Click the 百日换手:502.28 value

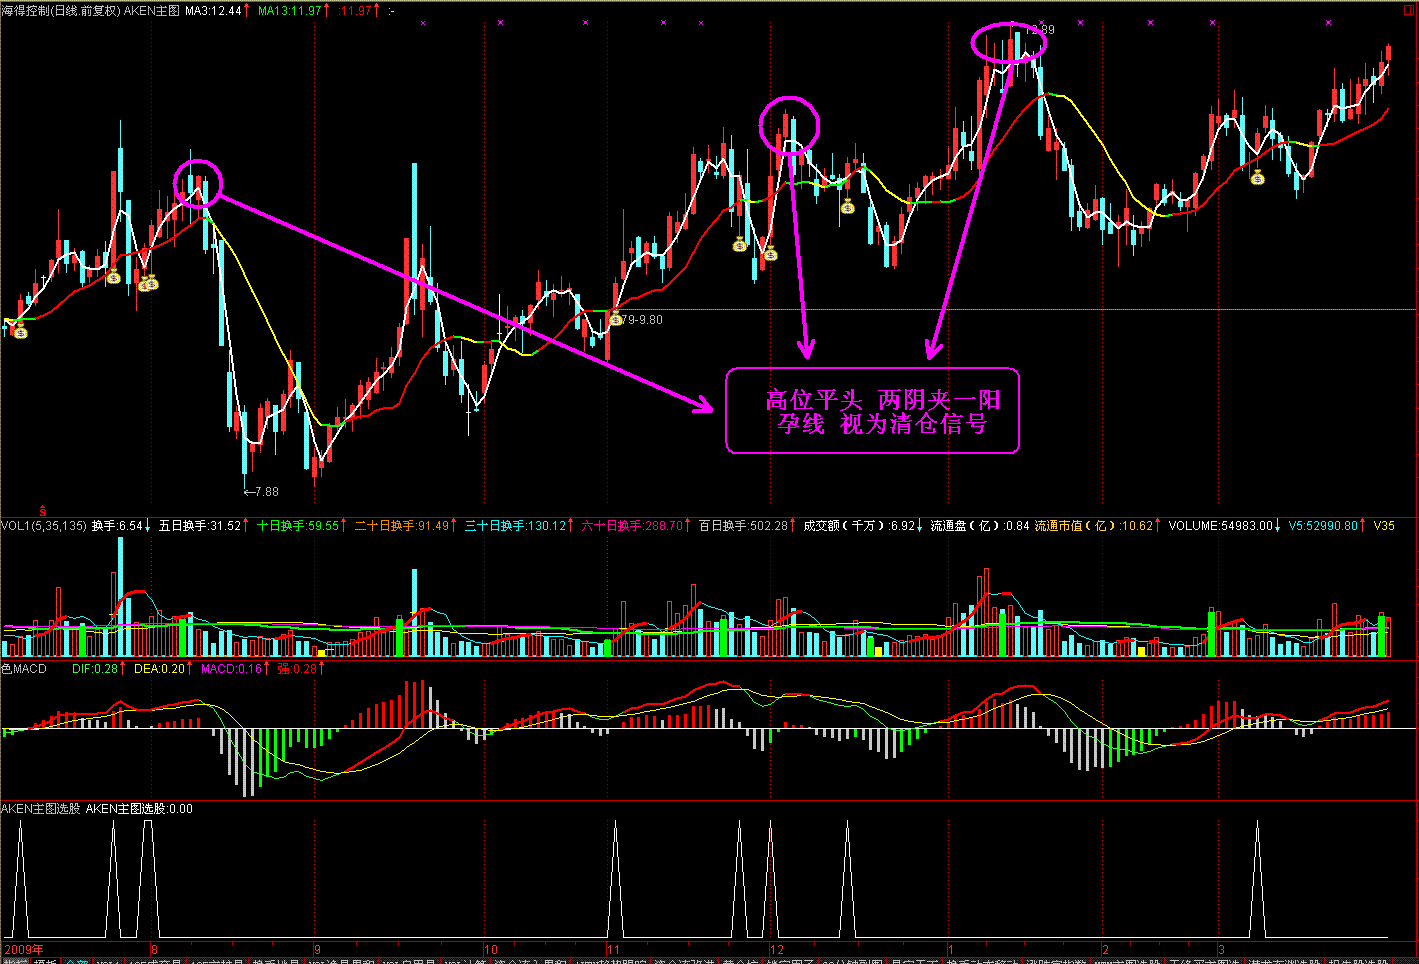click(x=743, y=525)
